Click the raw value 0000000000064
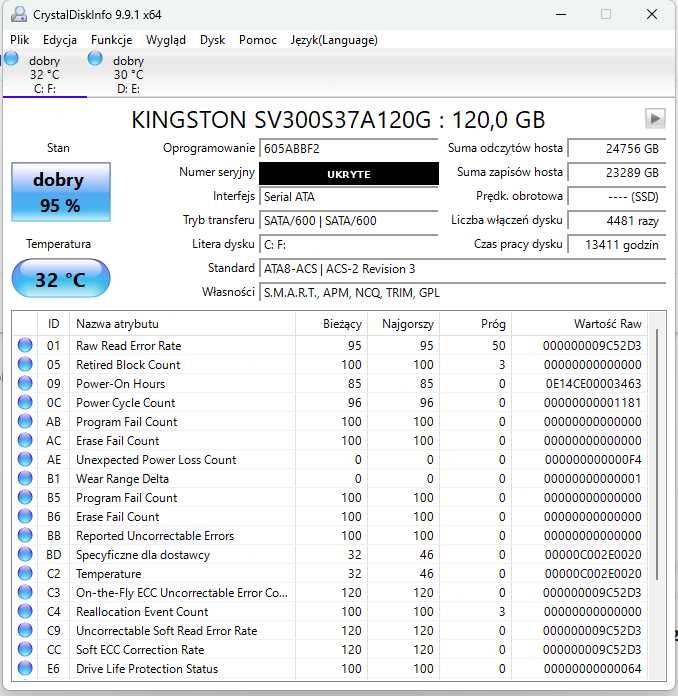 click(x=592, y=668)
